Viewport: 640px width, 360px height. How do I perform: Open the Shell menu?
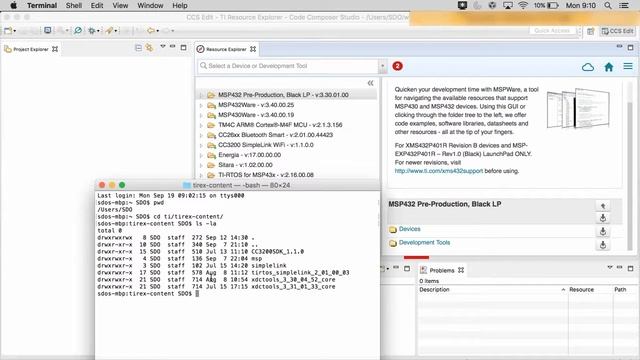coord(74,5)
